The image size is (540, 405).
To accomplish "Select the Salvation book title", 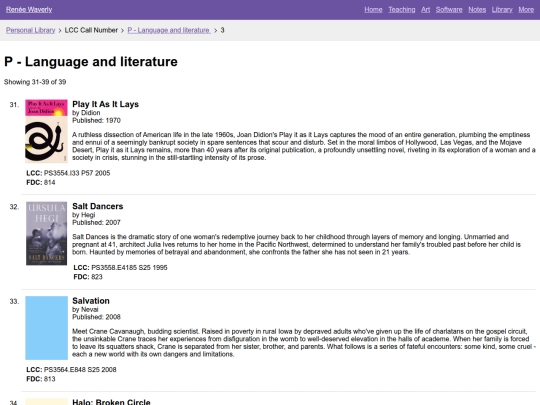I will tap(91, 301).
